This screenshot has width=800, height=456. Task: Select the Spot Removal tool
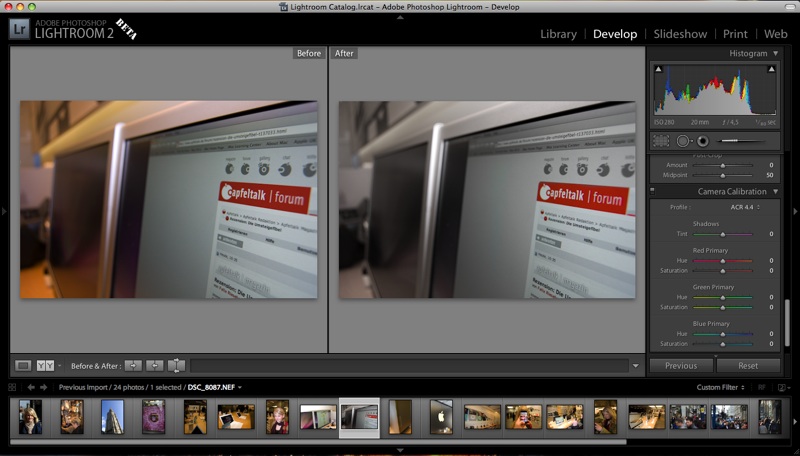(x=682, y=141)
